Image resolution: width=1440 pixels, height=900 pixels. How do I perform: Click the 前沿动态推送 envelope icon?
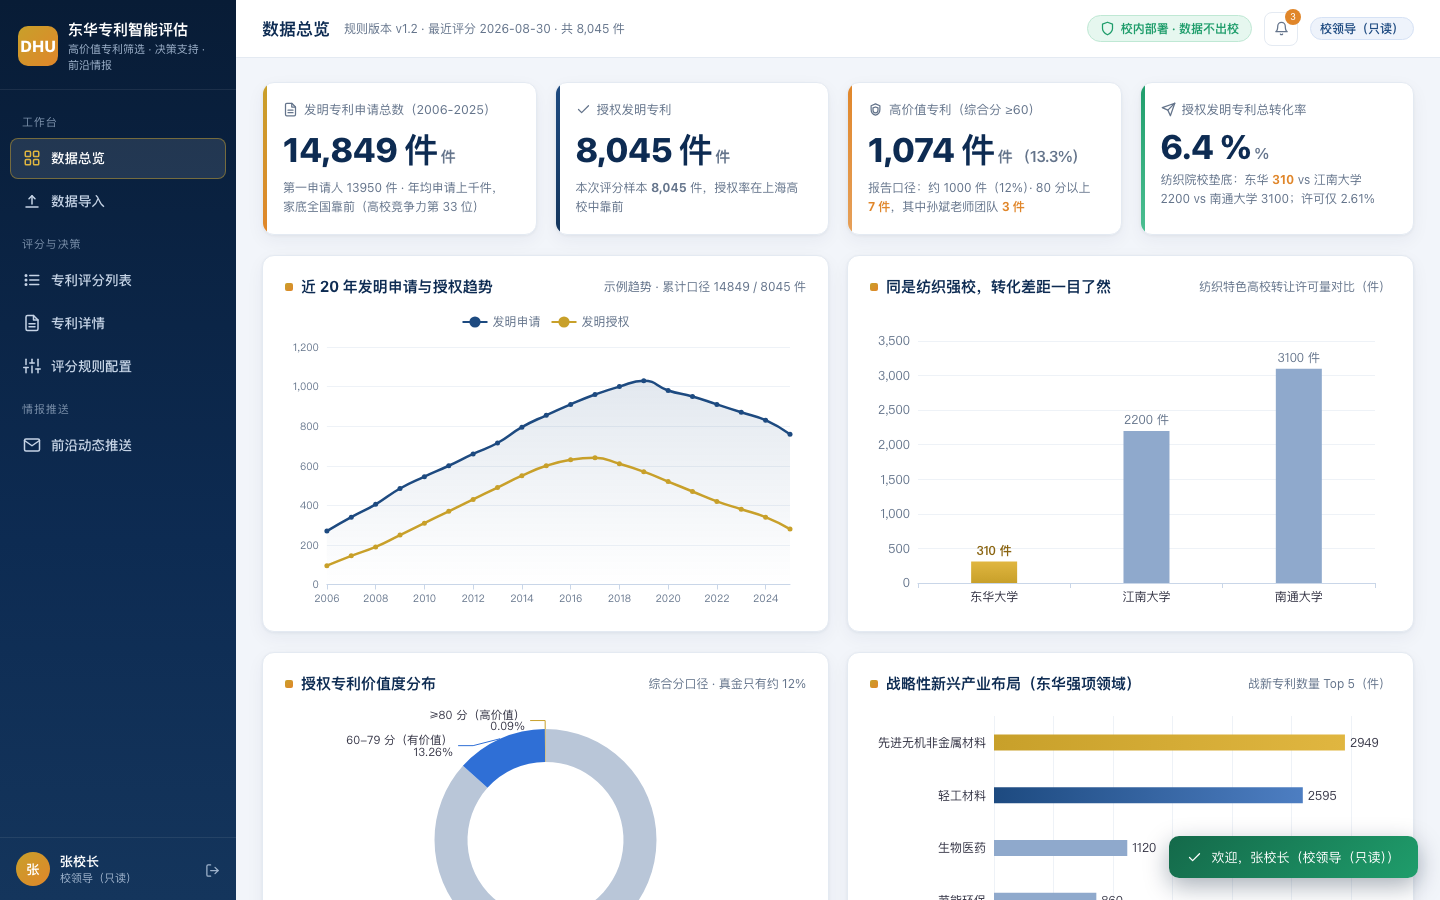32,445
